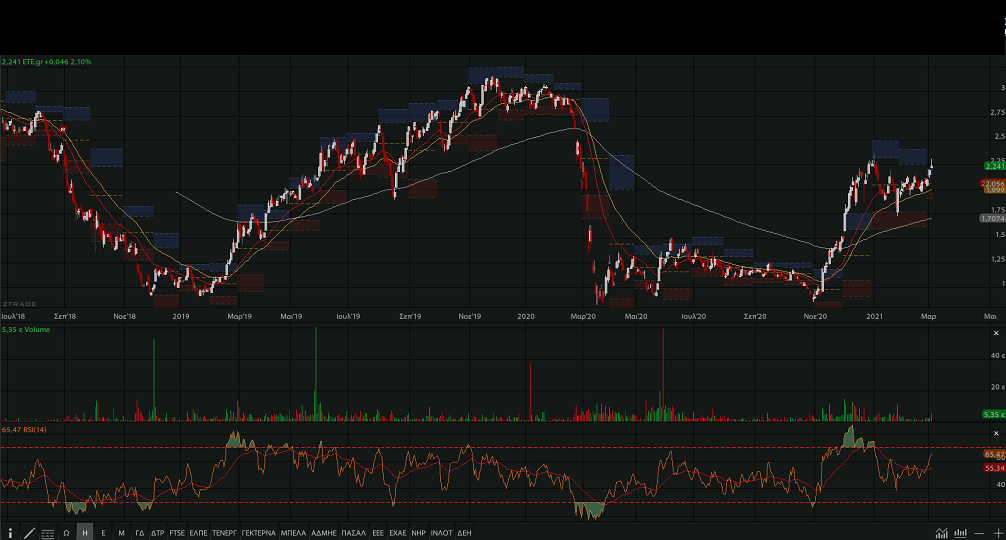Click the bar chart type icon

(961, 533)
